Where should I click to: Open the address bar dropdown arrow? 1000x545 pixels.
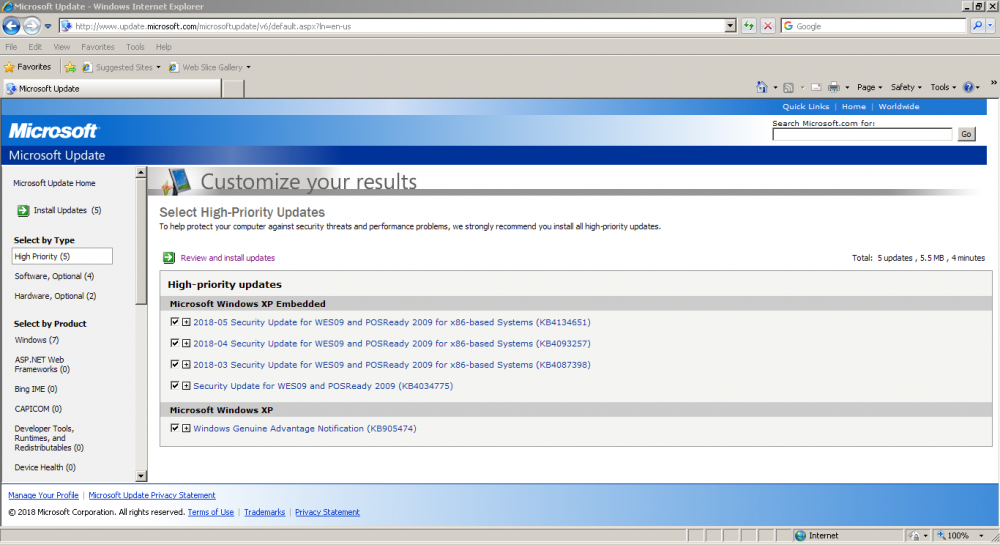730,26
